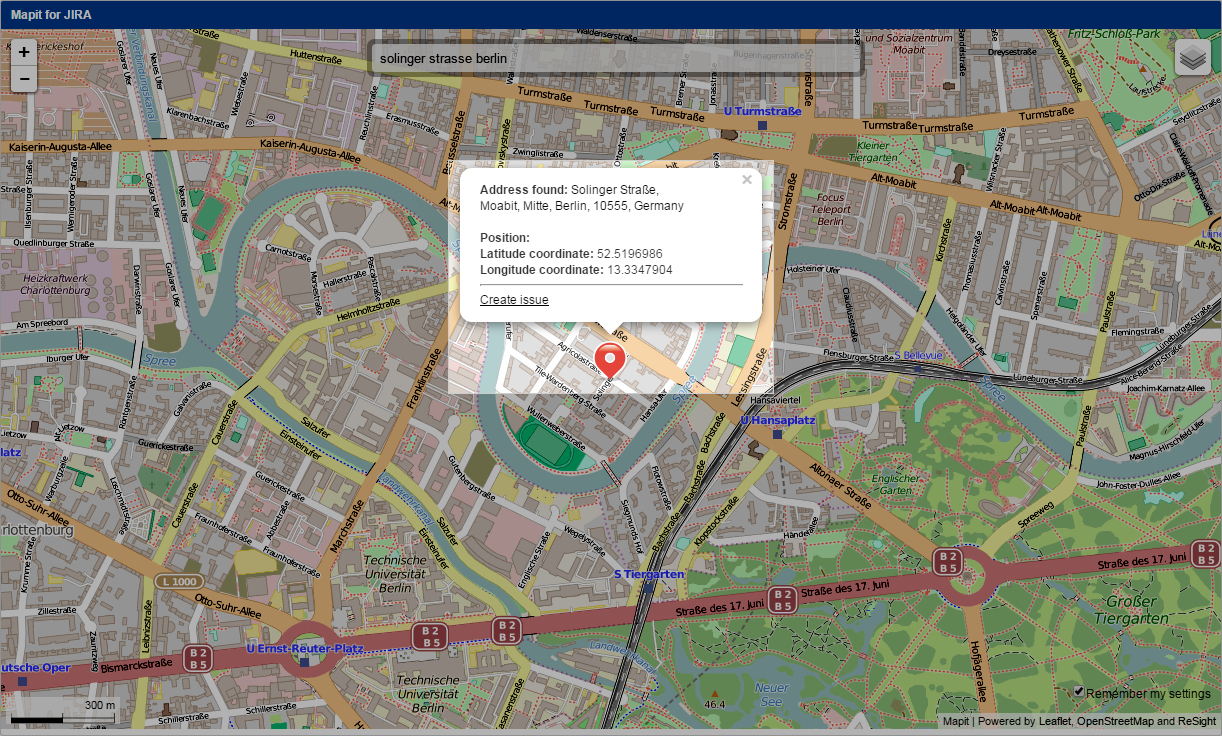Disable the Remember my settings checkbox
This screenshot has height=736, width=1222.
(x=1079, y=691)
